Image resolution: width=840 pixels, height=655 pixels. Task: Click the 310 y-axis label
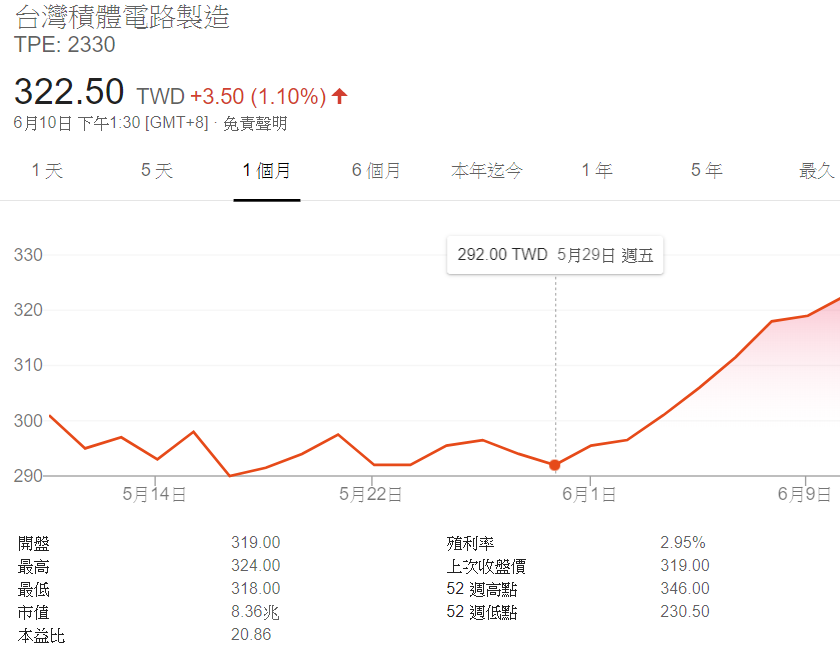click(x=28, y=365)
